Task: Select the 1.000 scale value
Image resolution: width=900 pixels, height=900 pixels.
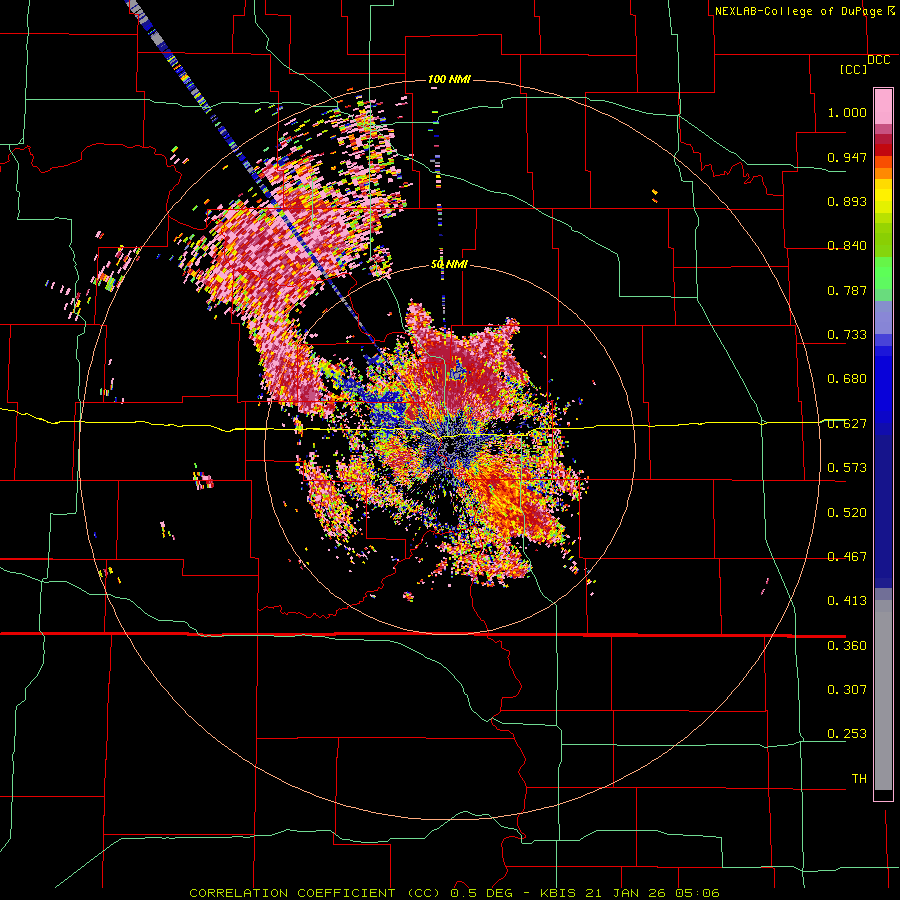Action: (x=847, y=112)
